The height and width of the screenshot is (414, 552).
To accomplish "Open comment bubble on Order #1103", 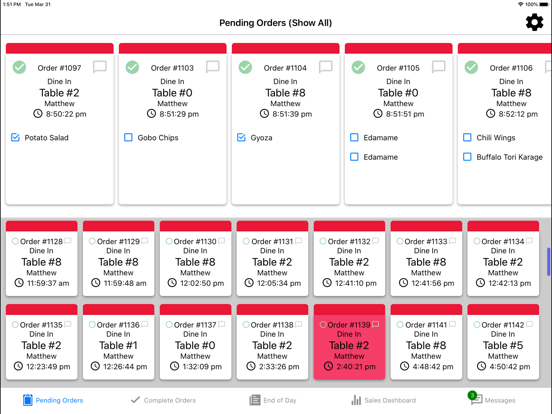I will coord(213,67).
